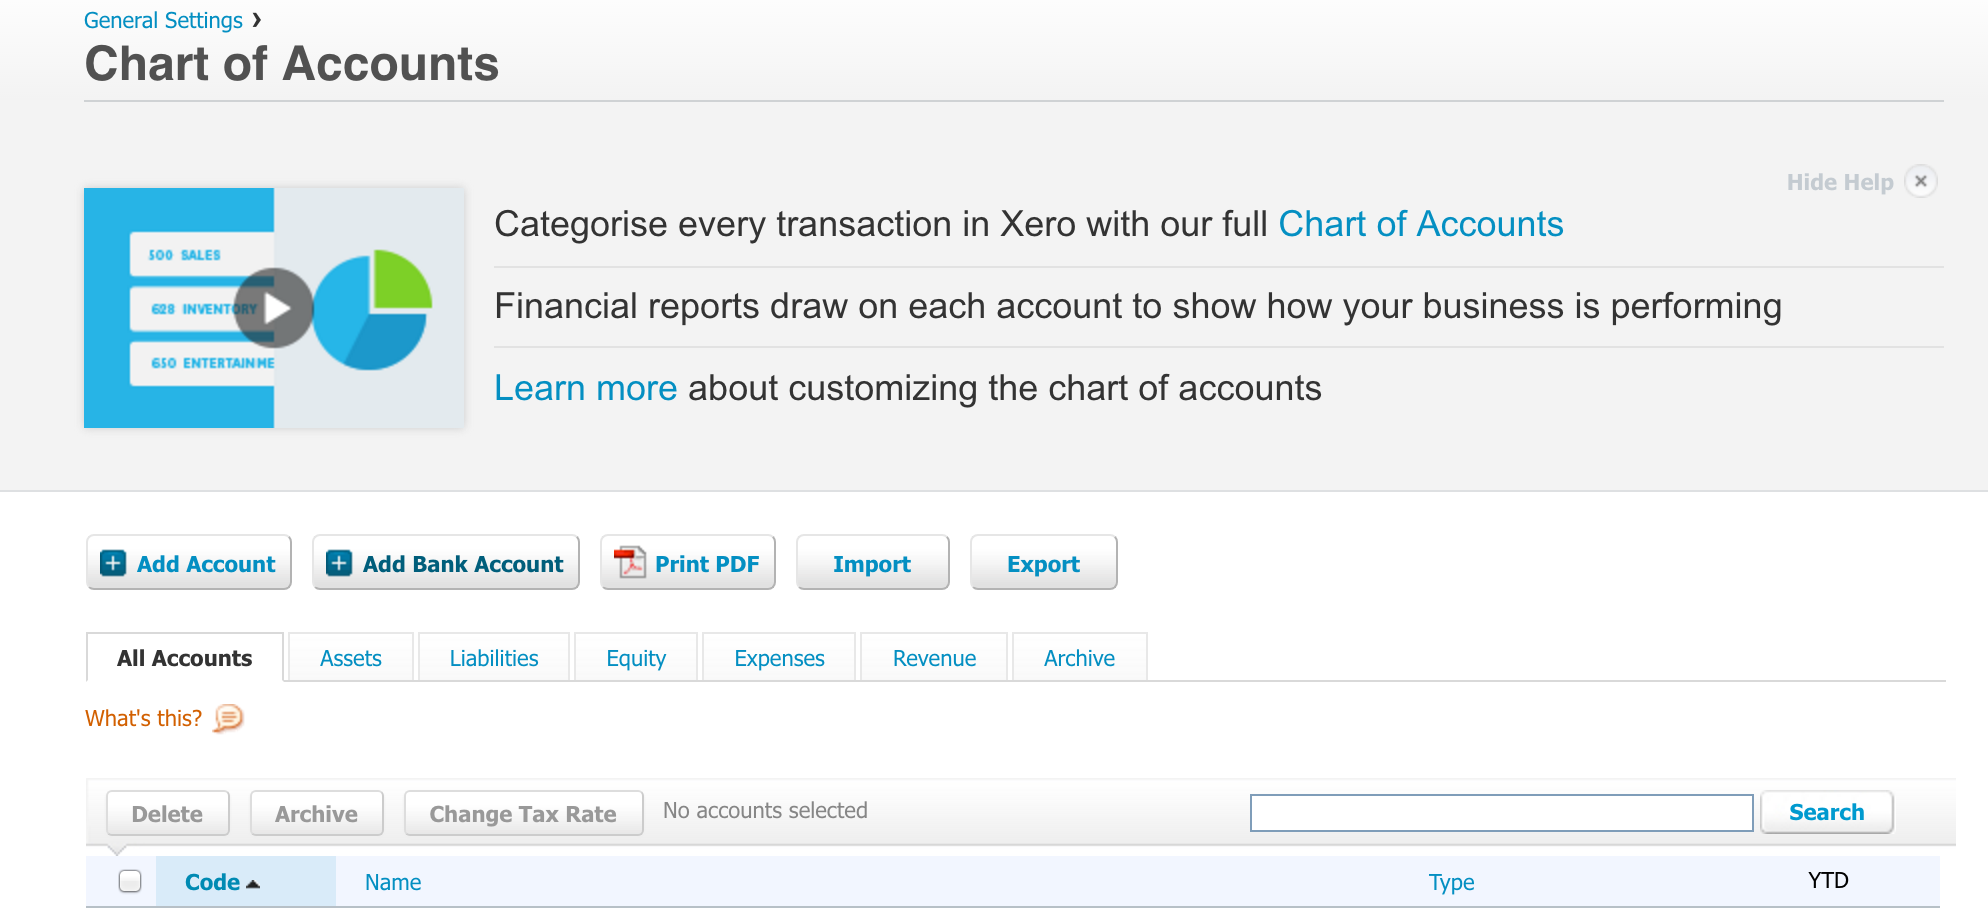Select the Equity tab

click(635, 657)
